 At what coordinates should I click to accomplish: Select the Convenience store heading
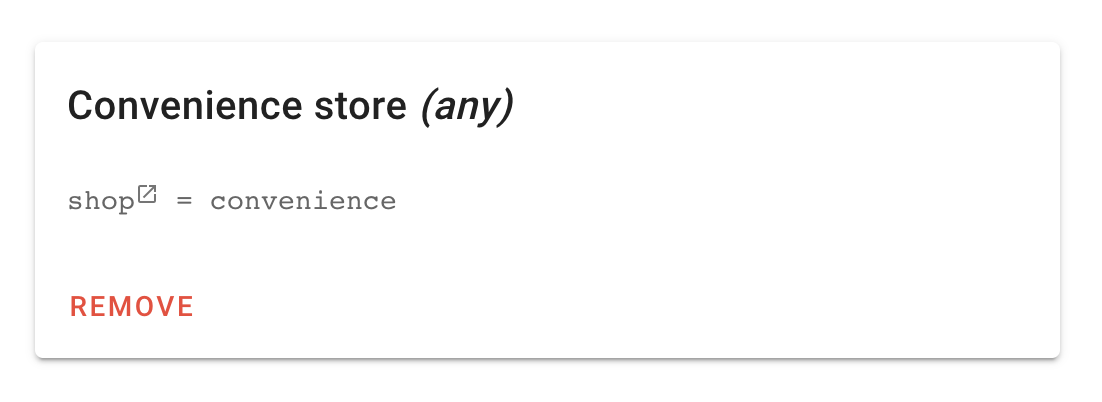pos(290,106)
